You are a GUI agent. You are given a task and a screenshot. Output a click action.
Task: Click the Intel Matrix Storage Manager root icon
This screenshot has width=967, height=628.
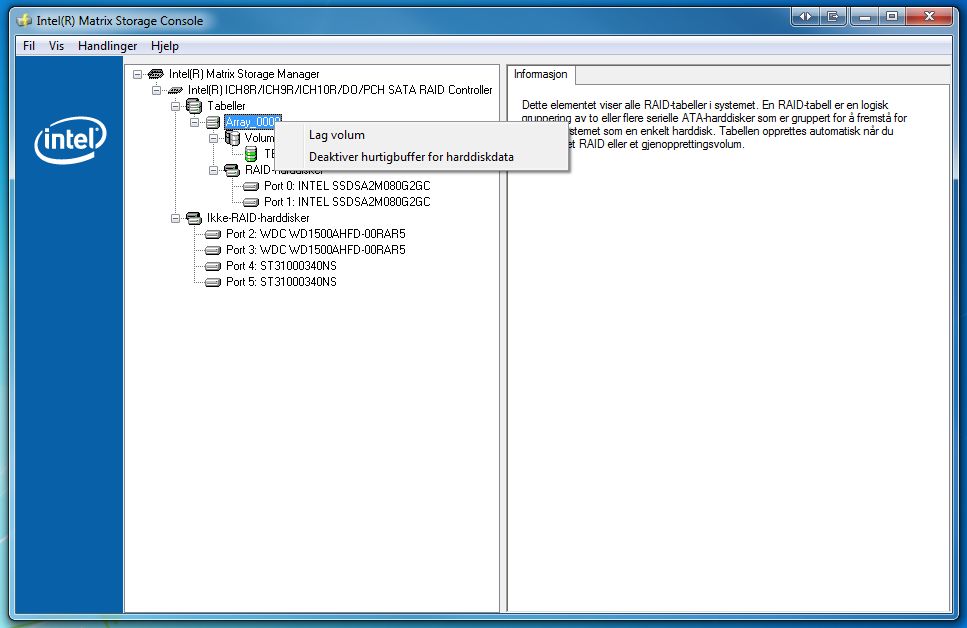156,74
